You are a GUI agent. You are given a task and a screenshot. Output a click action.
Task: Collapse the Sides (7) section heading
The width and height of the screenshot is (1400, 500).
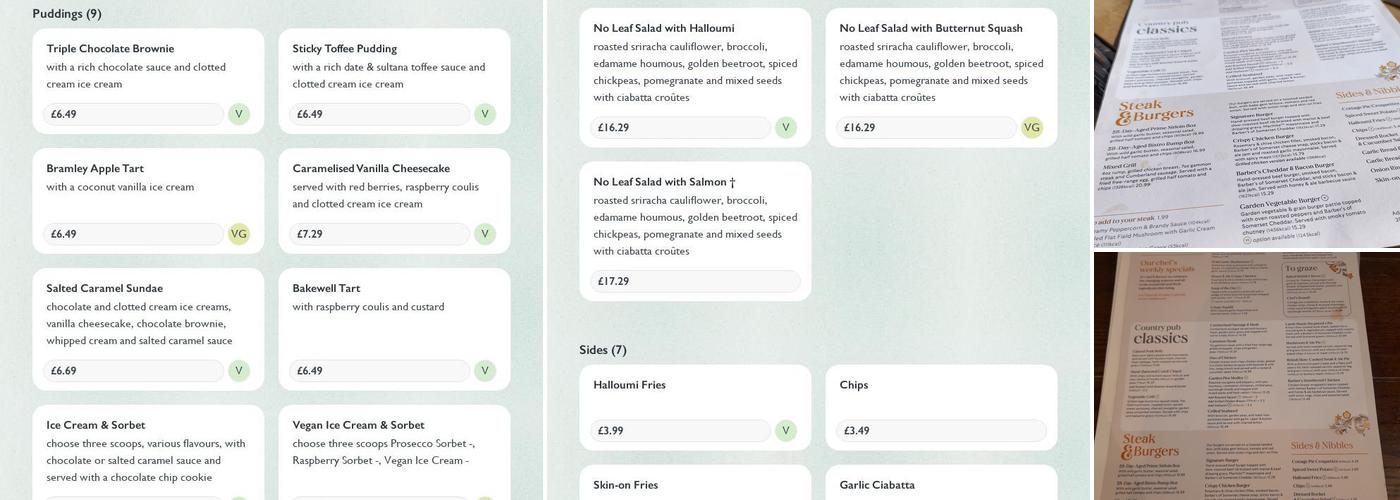click(603, 350)
